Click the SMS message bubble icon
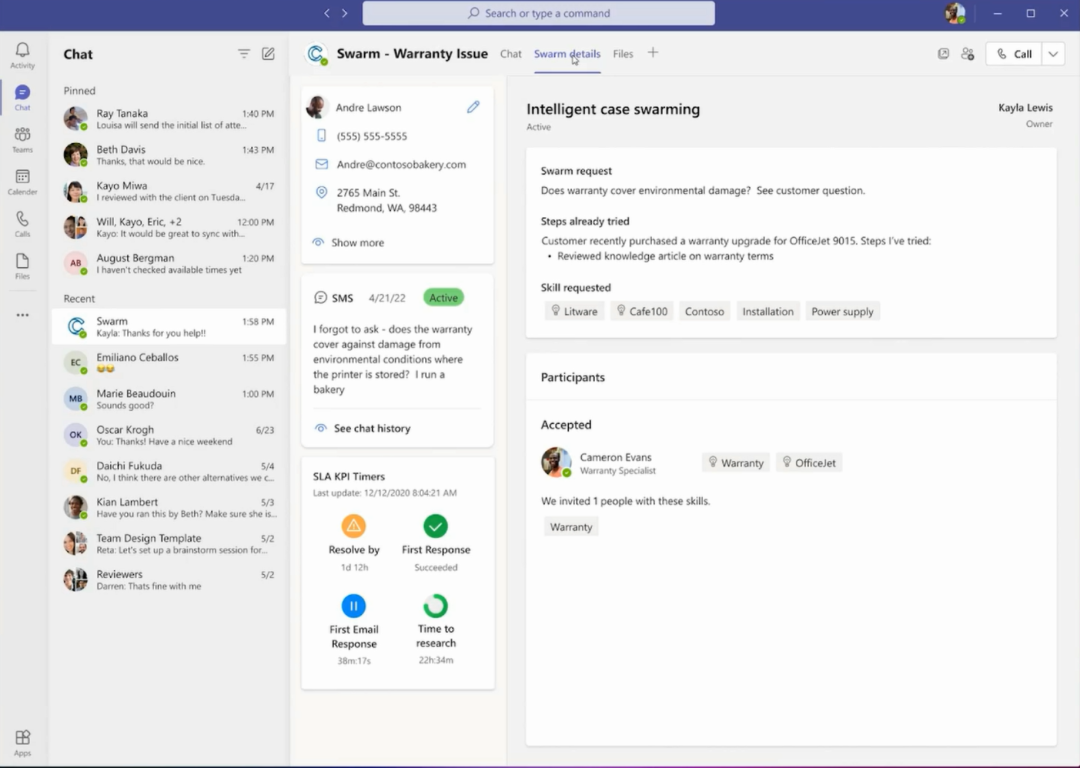Screen dimensions: 1080x768 point(320,298)
